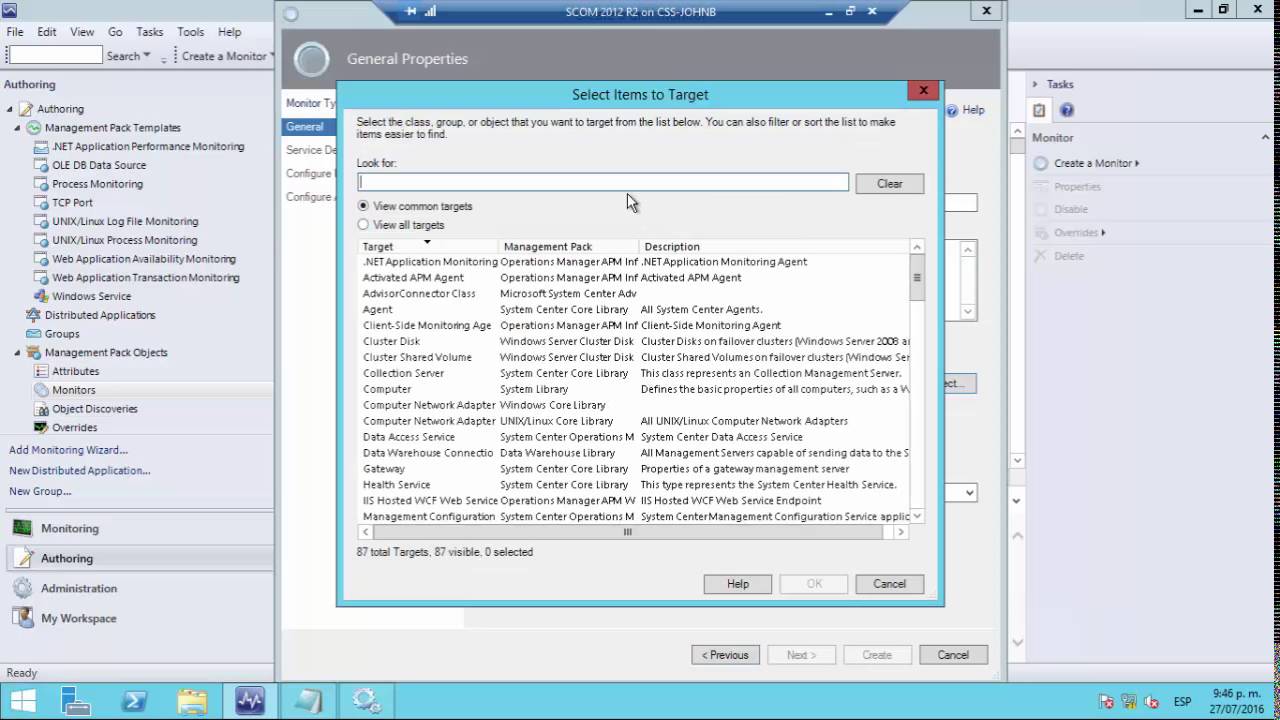Open Groups node icon
Screen dimensions: 1280x720
(33, 334)
